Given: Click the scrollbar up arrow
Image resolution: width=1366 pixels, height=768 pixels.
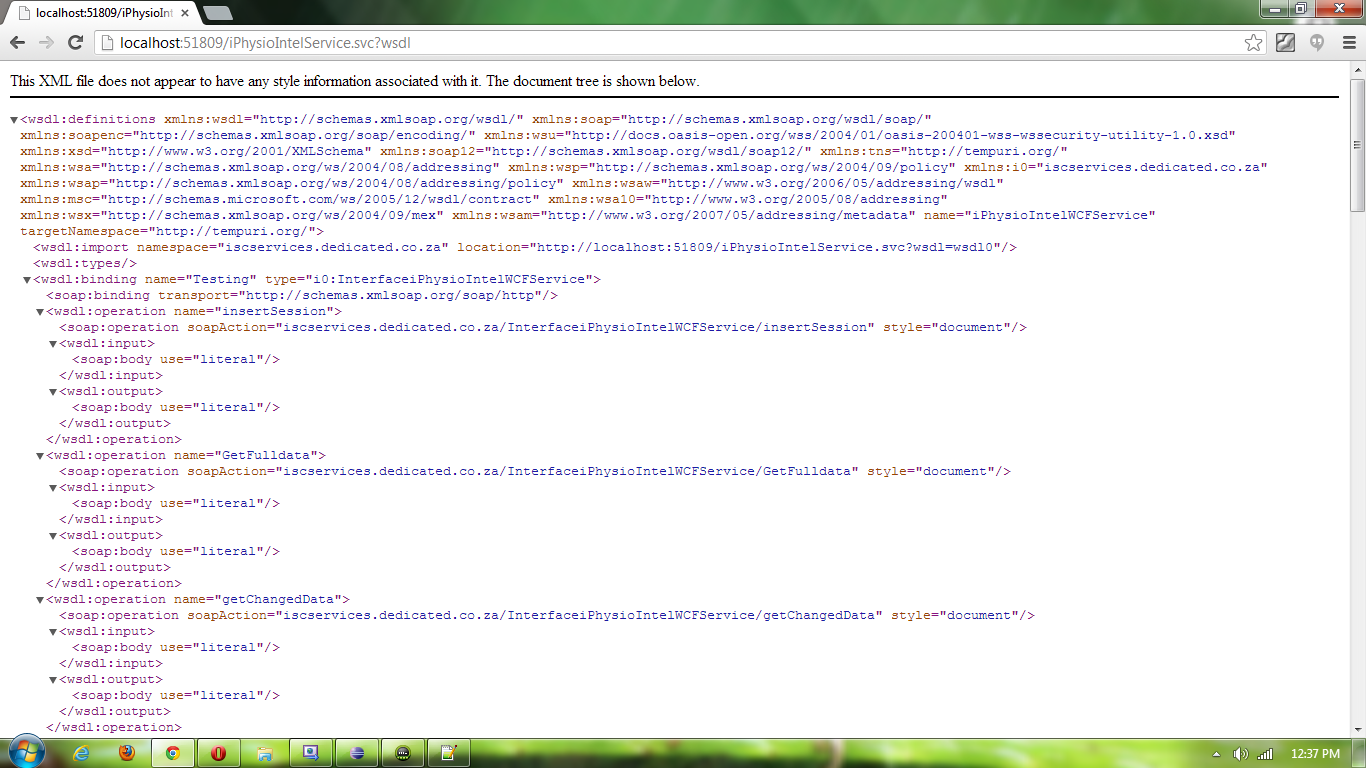Looking at the screenshot, I should tap(1357, 69).
